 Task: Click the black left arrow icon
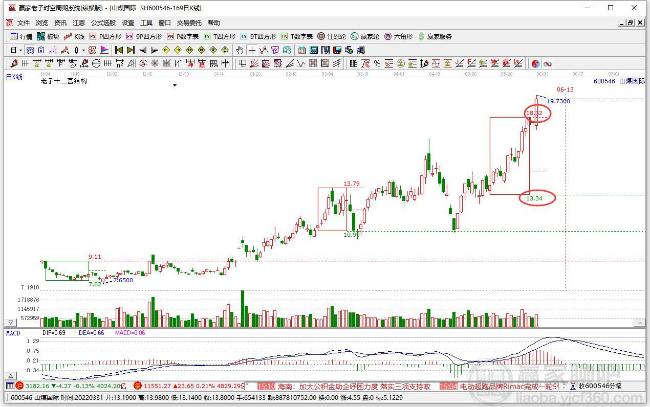pyautogui.click(x=143, y=50)
